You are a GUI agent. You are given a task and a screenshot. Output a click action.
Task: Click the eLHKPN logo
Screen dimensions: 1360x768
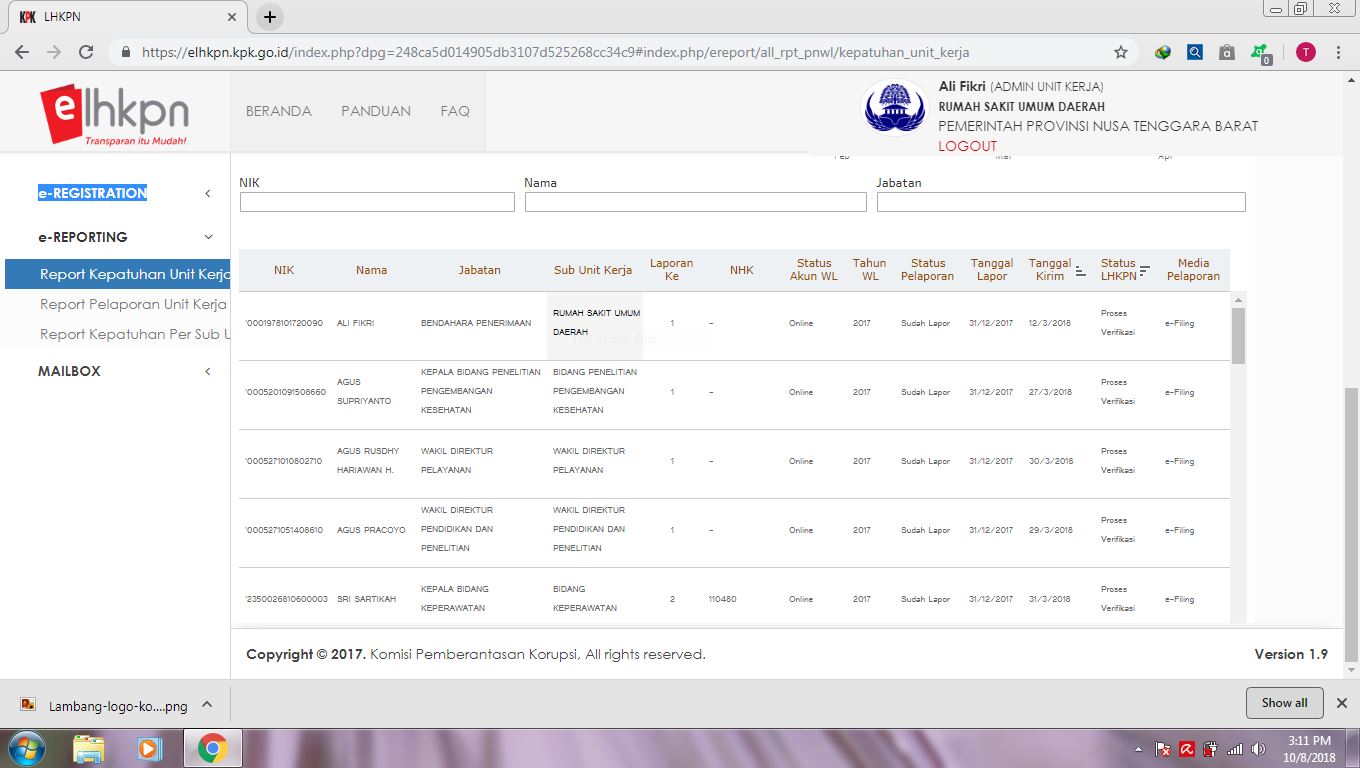coord(113,114)
